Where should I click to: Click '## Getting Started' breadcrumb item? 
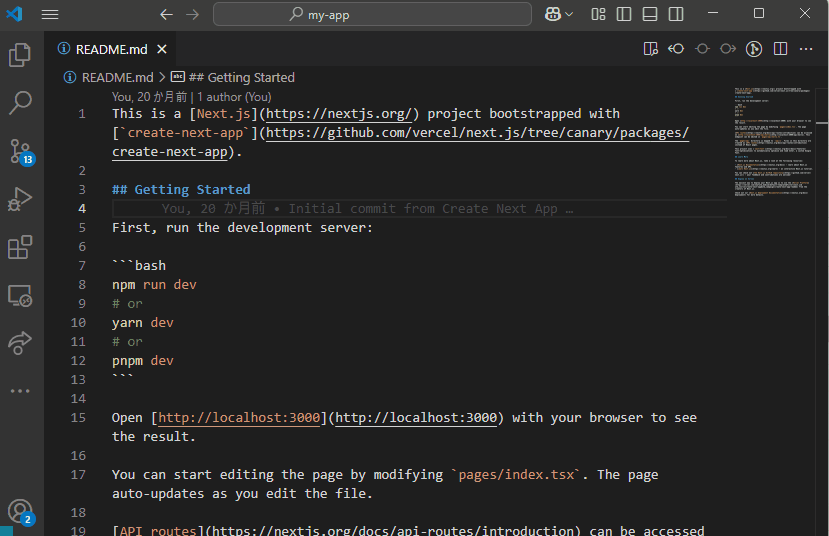coord(242,78)
